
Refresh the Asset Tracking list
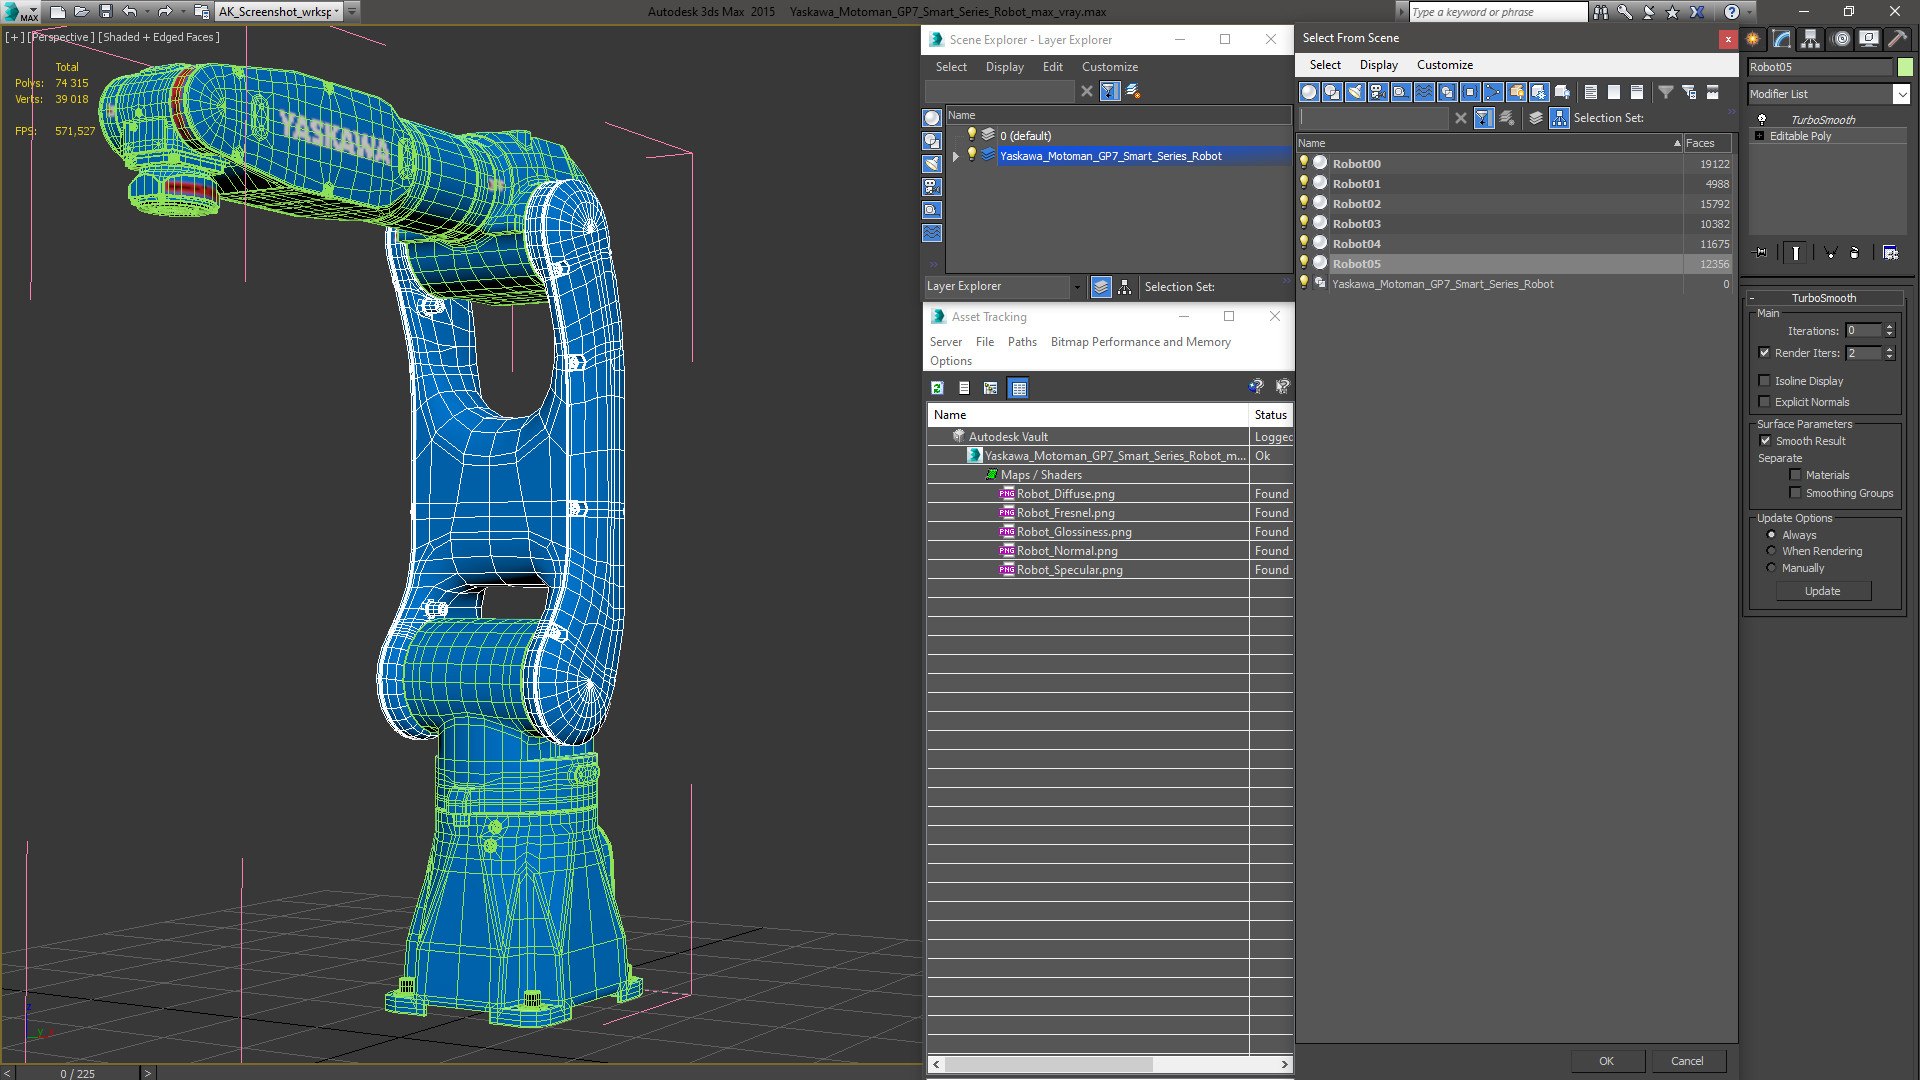click(937, 388)
